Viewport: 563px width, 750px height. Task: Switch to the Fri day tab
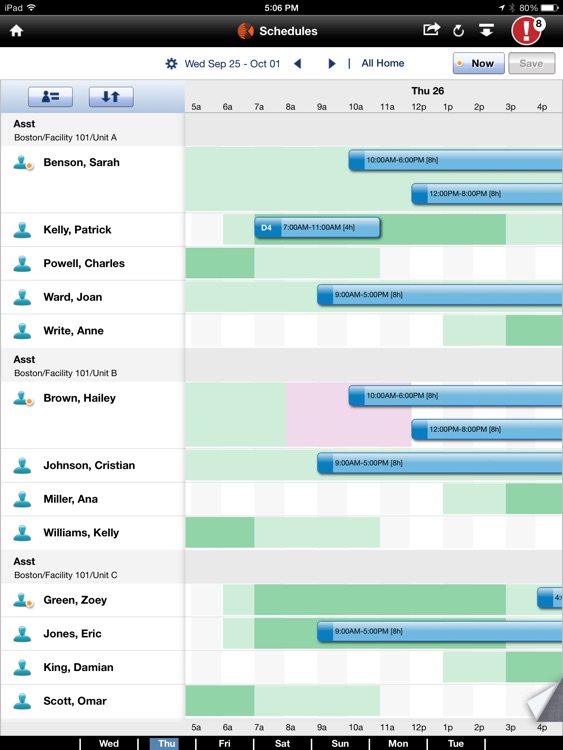pos(224,743)
